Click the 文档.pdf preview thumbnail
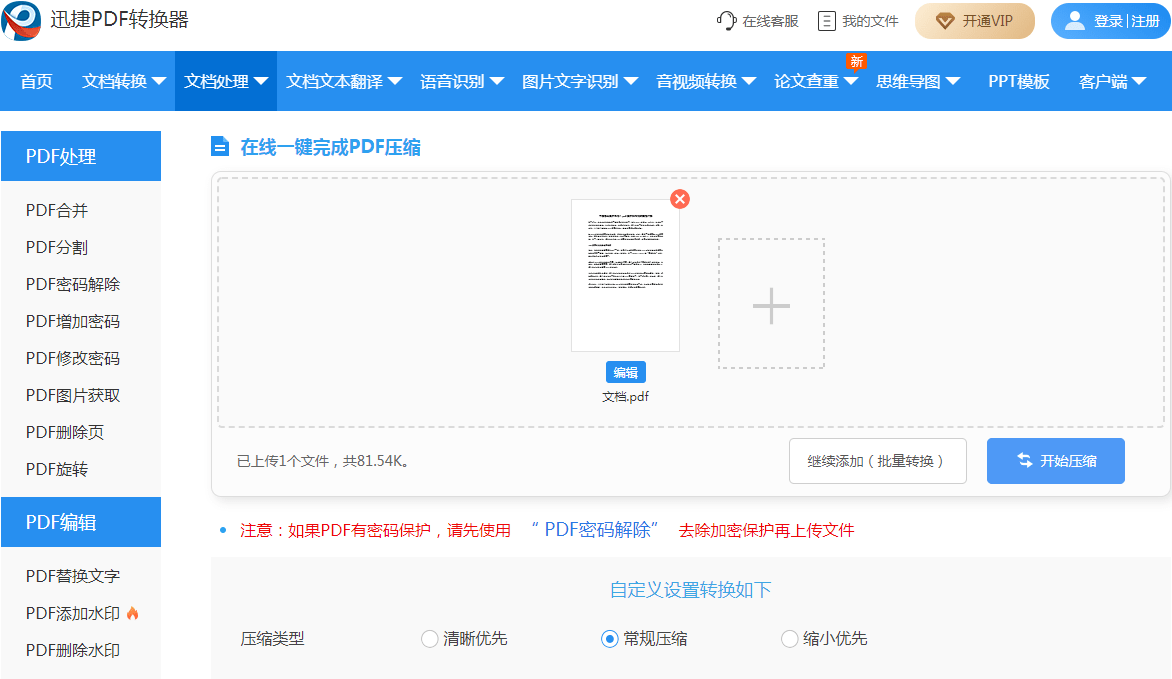The width and height of the screenshot is (1172, 679). [x=625, y=274]
